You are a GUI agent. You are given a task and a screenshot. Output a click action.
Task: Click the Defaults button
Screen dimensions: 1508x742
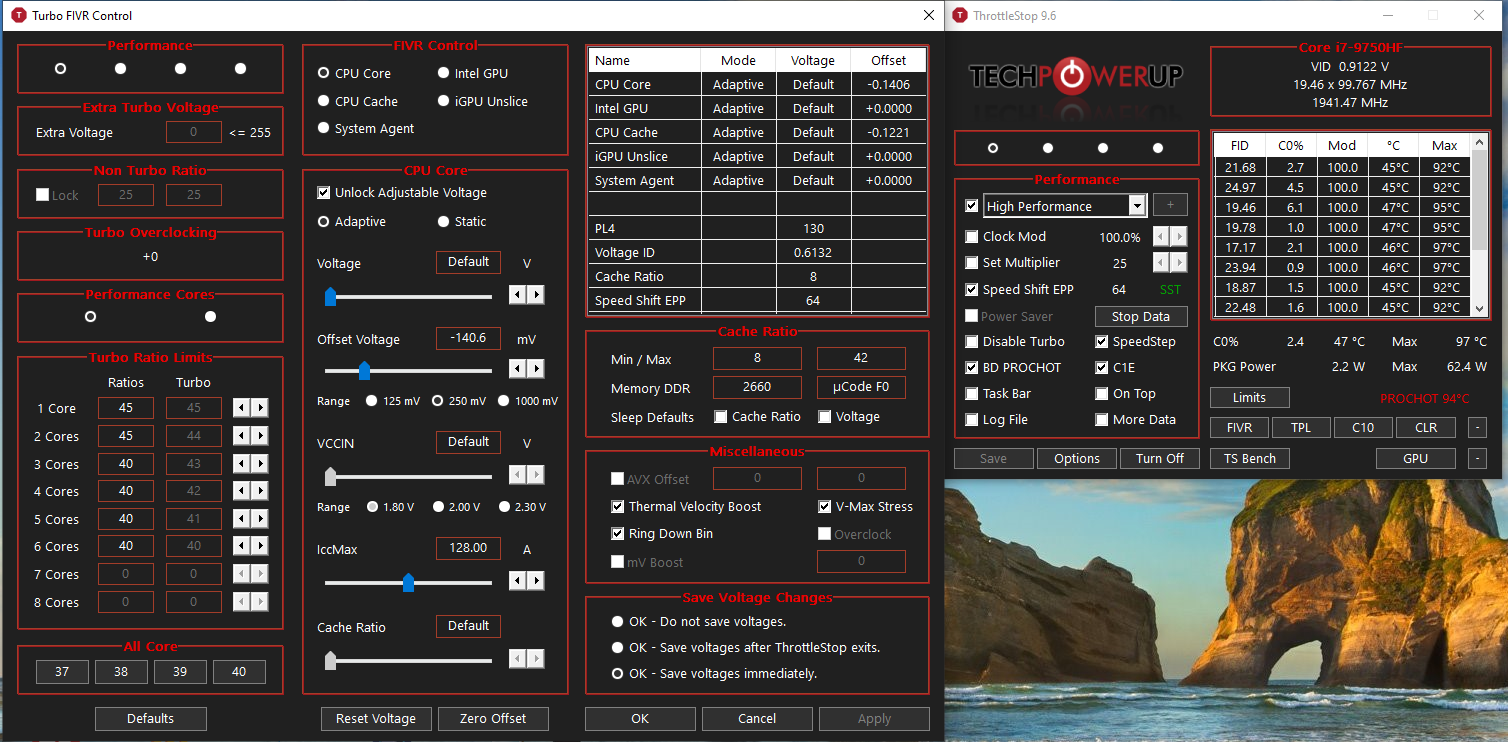pyautogui.click(x=151, y=718)
